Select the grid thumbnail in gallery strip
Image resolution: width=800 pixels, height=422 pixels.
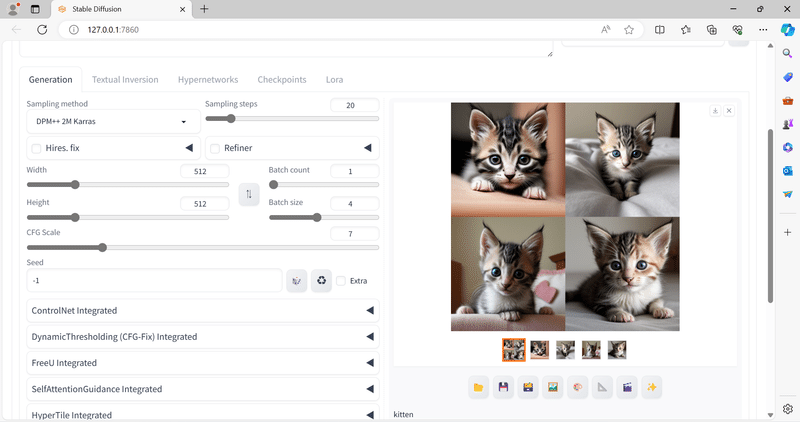tap(513, 350)
